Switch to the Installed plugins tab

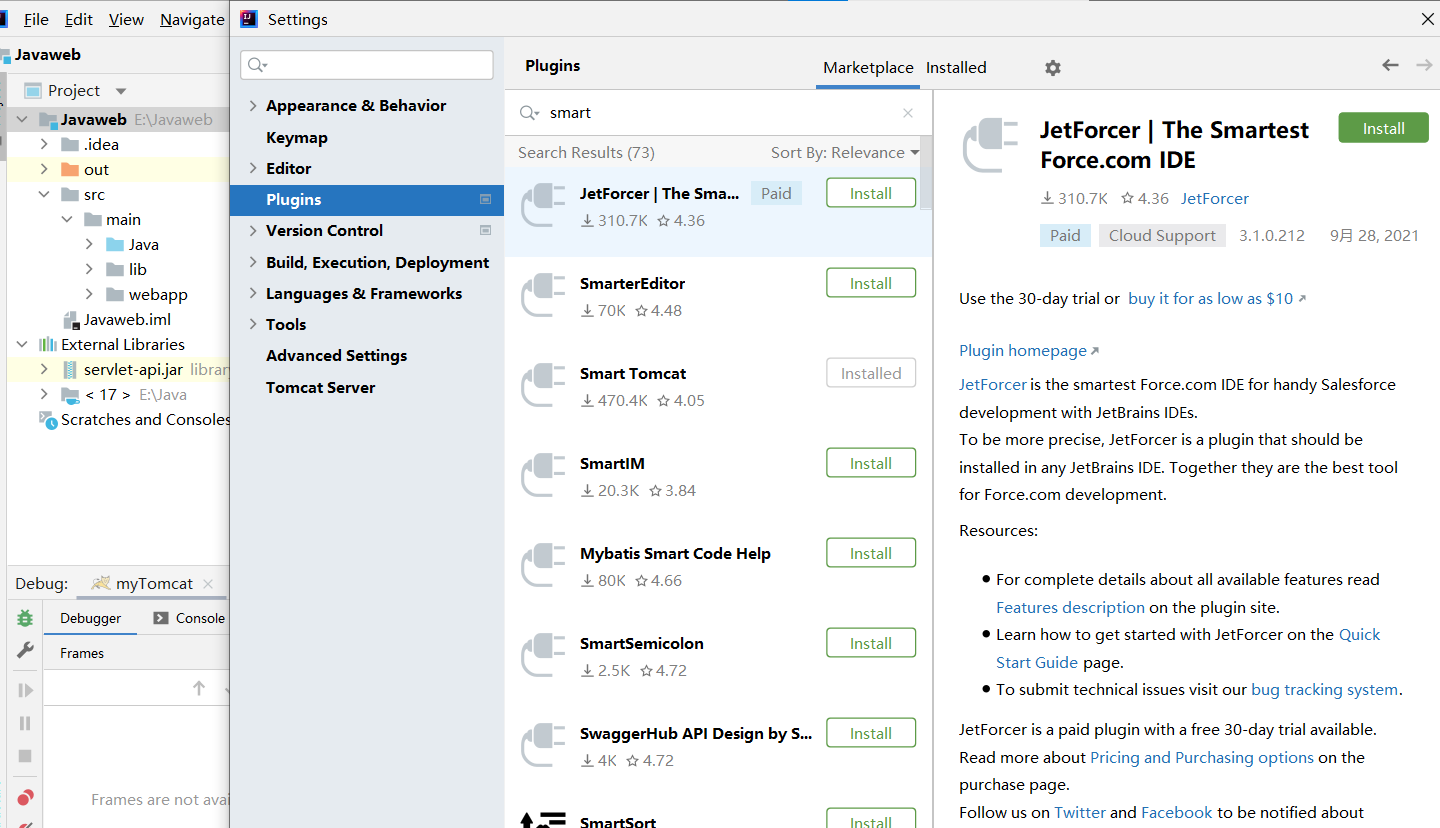(x=956, y=68)
